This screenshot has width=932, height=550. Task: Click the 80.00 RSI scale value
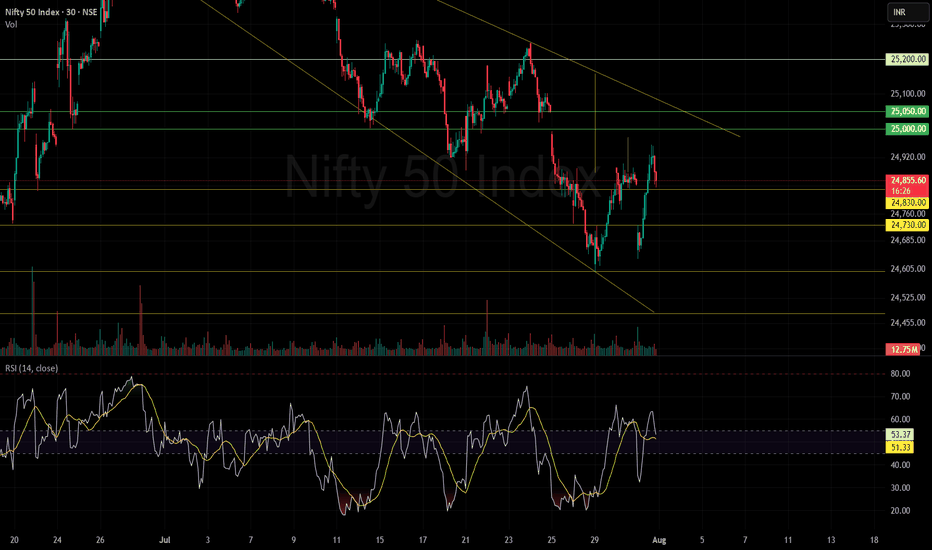900,374
